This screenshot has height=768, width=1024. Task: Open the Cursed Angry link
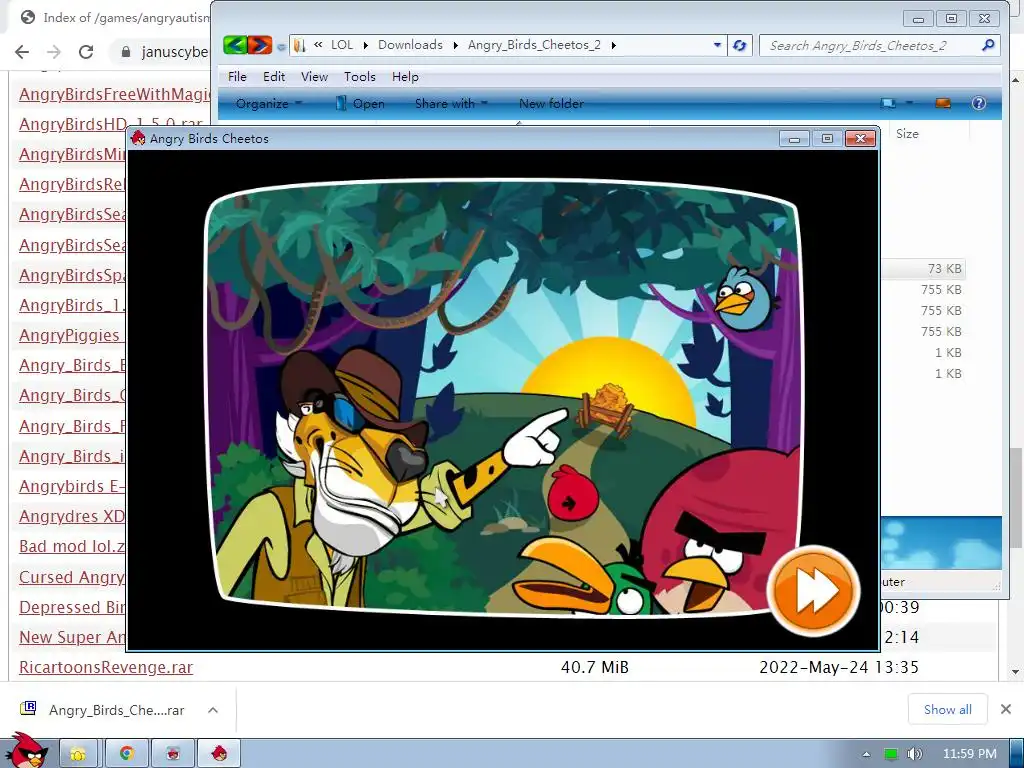pos(72,577)
